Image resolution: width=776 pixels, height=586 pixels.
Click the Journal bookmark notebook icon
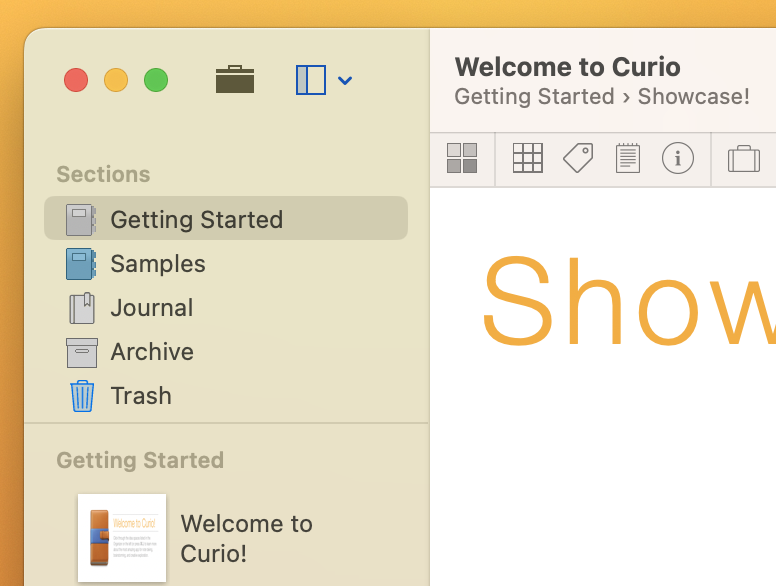tap(82, 308)
